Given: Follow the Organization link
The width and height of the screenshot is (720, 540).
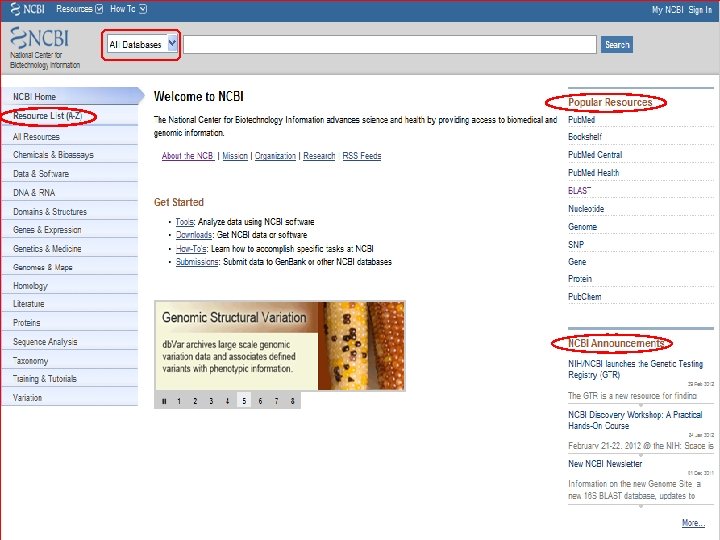Looking at the screenshot, I should click(x=275, y=156).
